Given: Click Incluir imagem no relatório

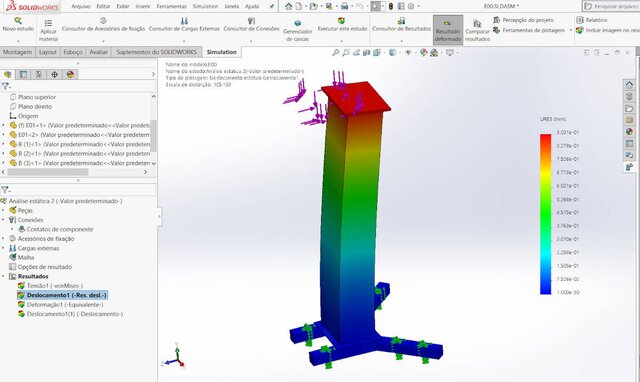Looking at the screenshot, I should tap(608, 30).
